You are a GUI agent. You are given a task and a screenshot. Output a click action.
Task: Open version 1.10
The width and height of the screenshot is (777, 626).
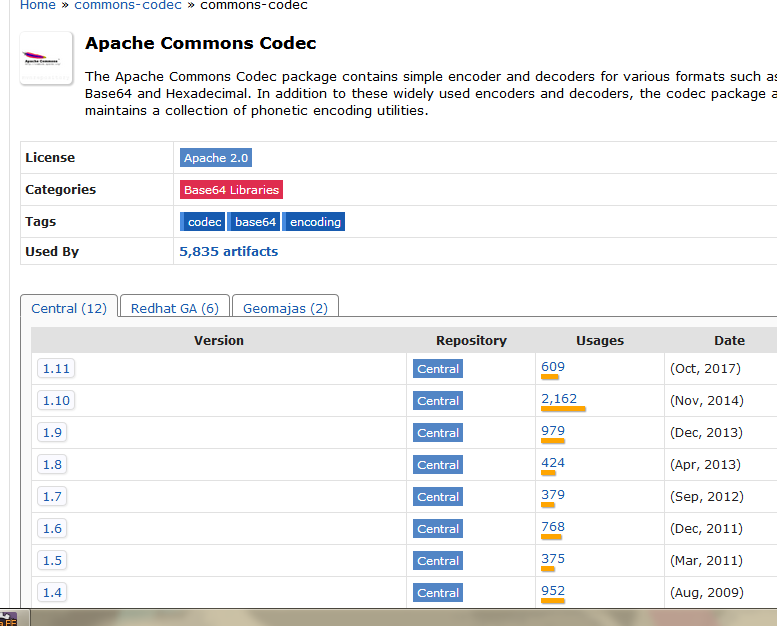(56, 400)
